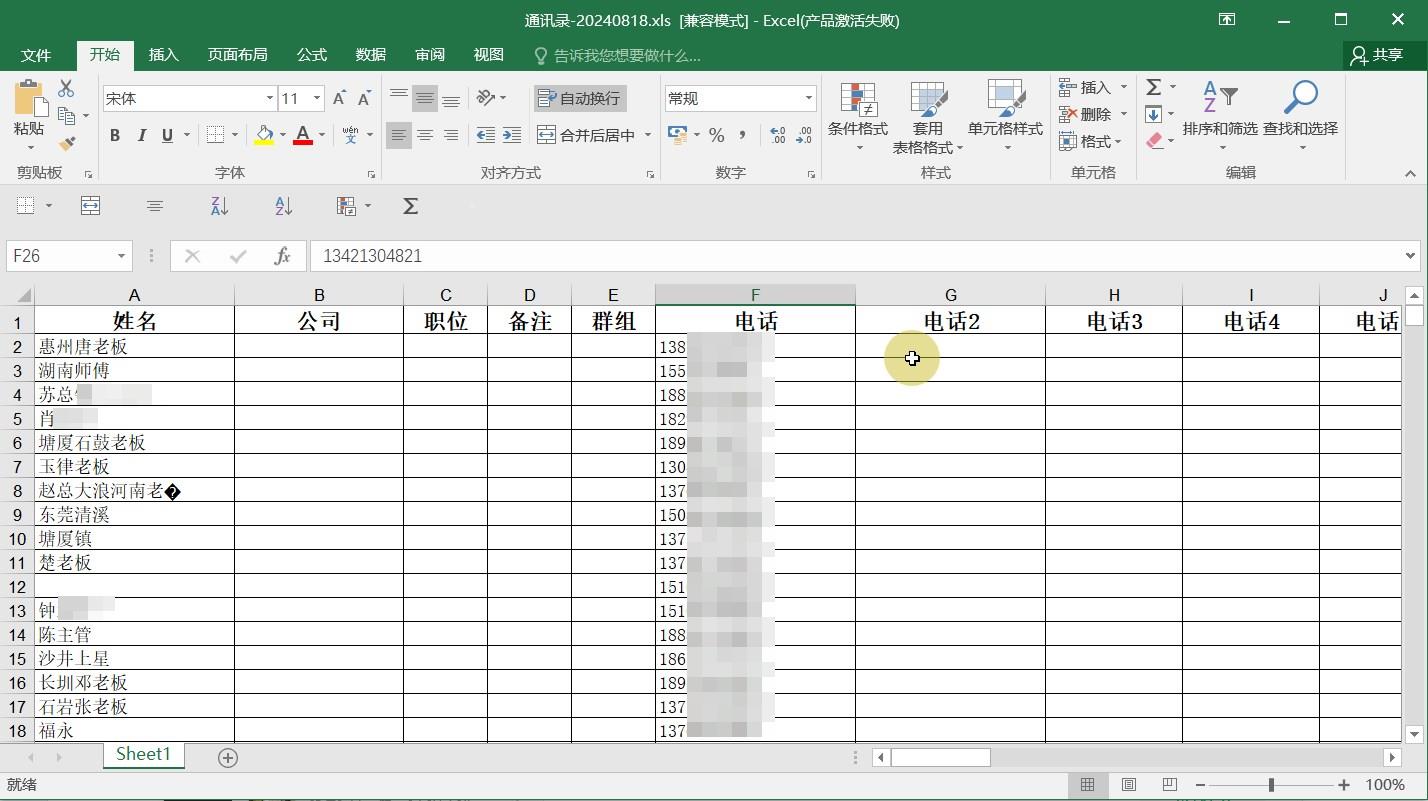Click the Wen phonetic guide icon
This screenshot has height=801, width=1428.
[x=350, y=135]
